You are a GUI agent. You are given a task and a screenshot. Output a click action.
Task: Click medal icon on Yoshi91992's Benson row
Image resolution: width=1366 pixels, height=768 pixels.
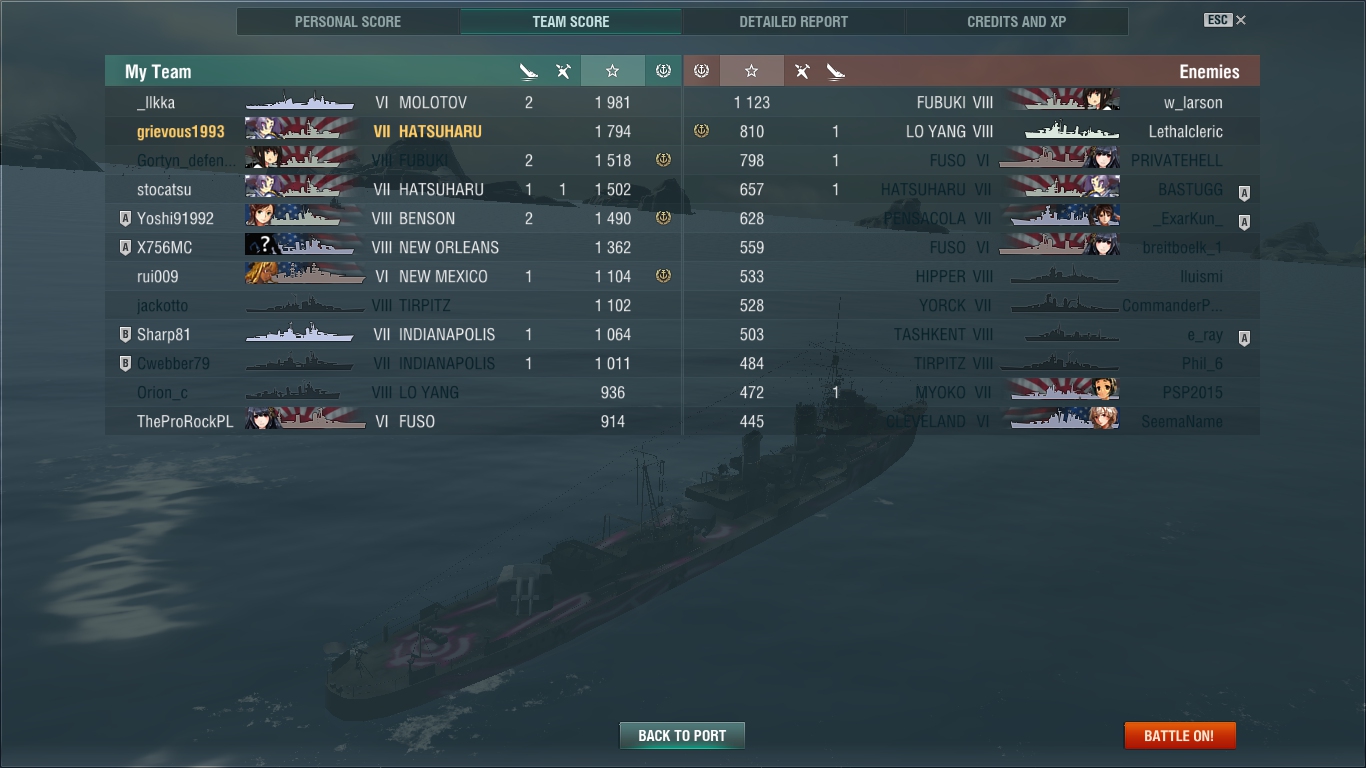[x=663, y=218]
